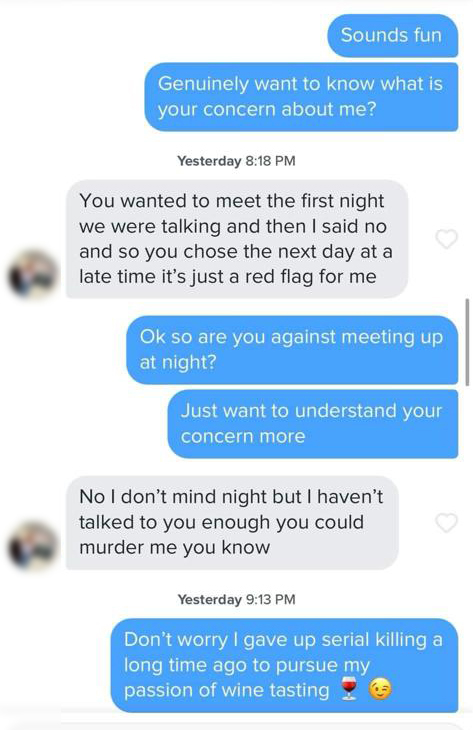Tap 'Don't worry I gave up serial killing' bubble
The height and width of the screenshot is (730, 473).
coord(284,665)
